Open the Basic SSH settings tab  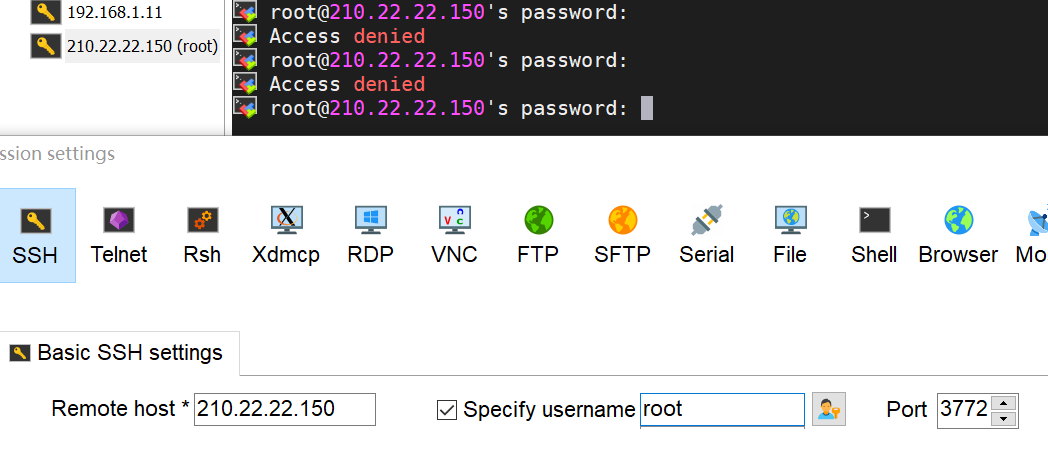click(x=119, y=353)
